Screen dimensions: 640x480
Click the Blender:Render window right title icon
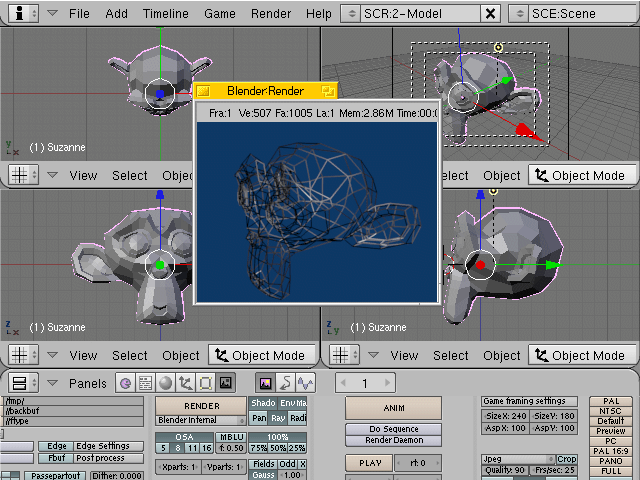pyautogui.click(x=328, y=91)
